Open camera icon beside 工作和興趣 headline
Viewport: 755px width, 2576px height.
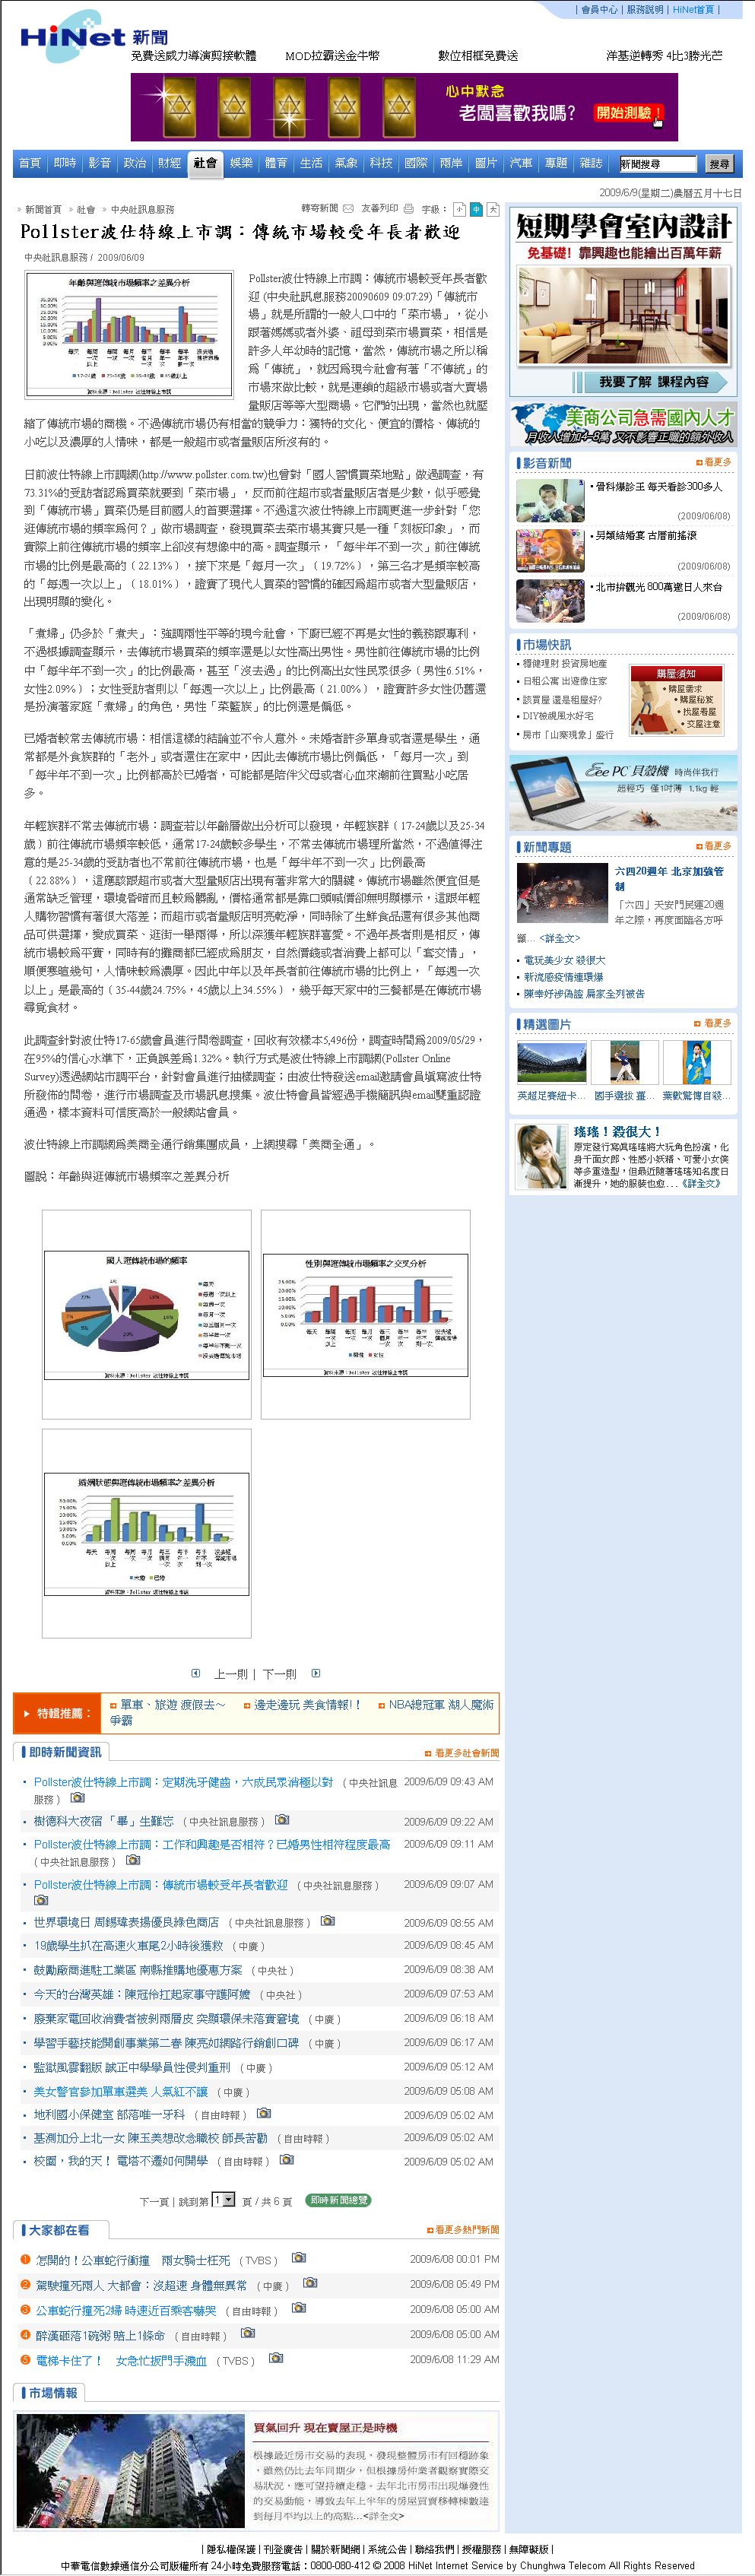point(133,1860)
